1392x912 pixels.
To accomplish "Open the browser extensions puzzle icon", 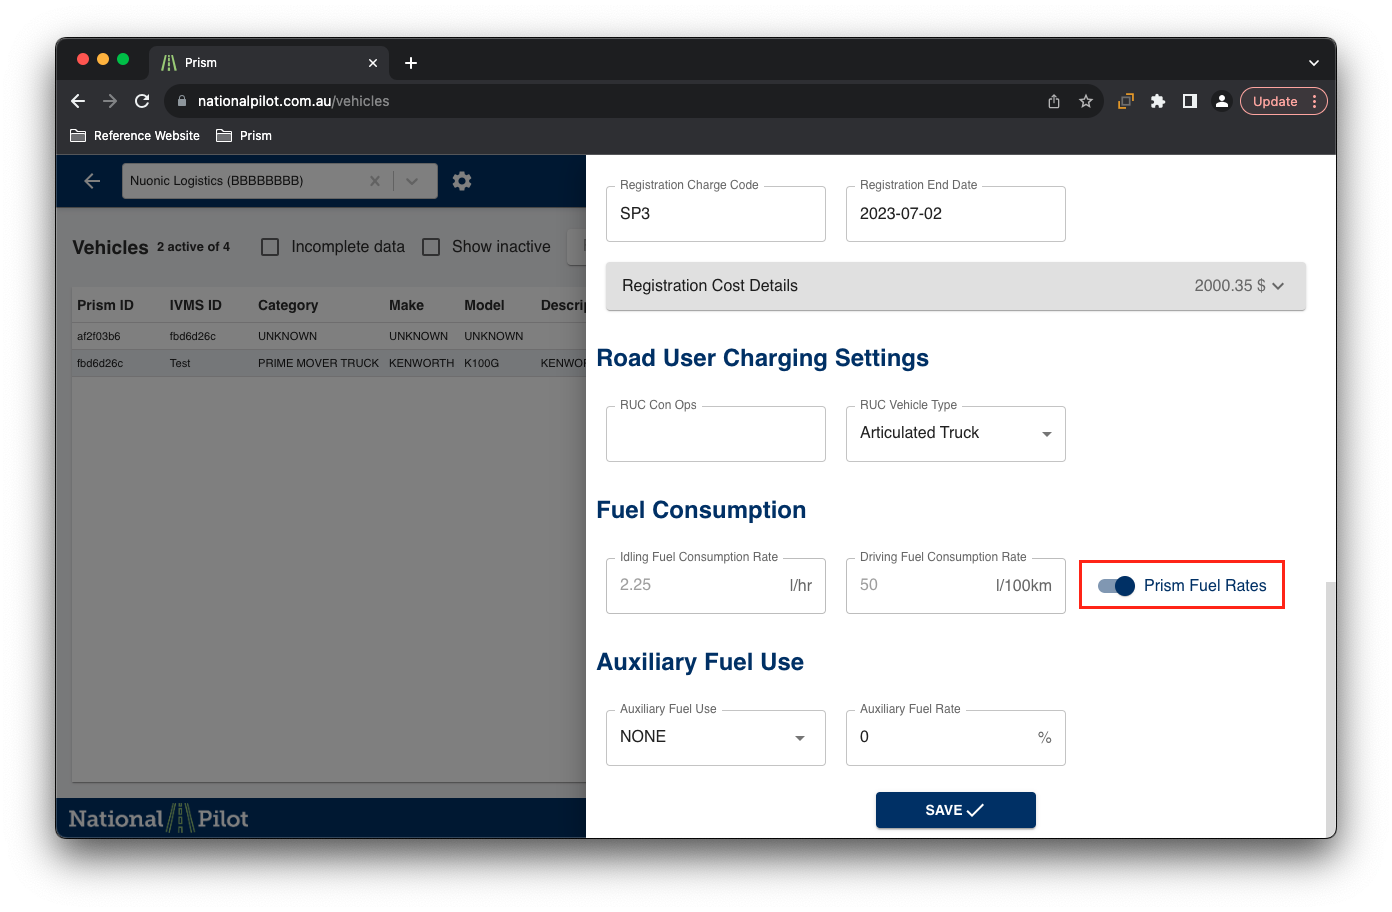I will click(1158, 101).
